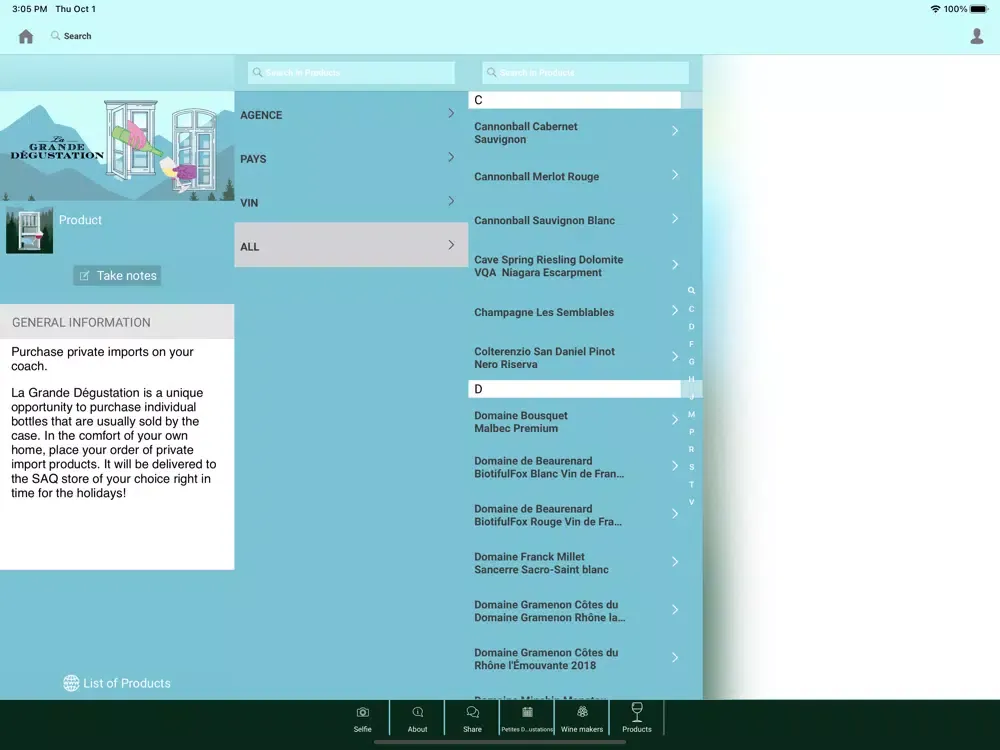1000x750 pixels.
Task: Select Domaine Gramenon Rhône l'Émouvante 2018
Action: click(575, 659)
